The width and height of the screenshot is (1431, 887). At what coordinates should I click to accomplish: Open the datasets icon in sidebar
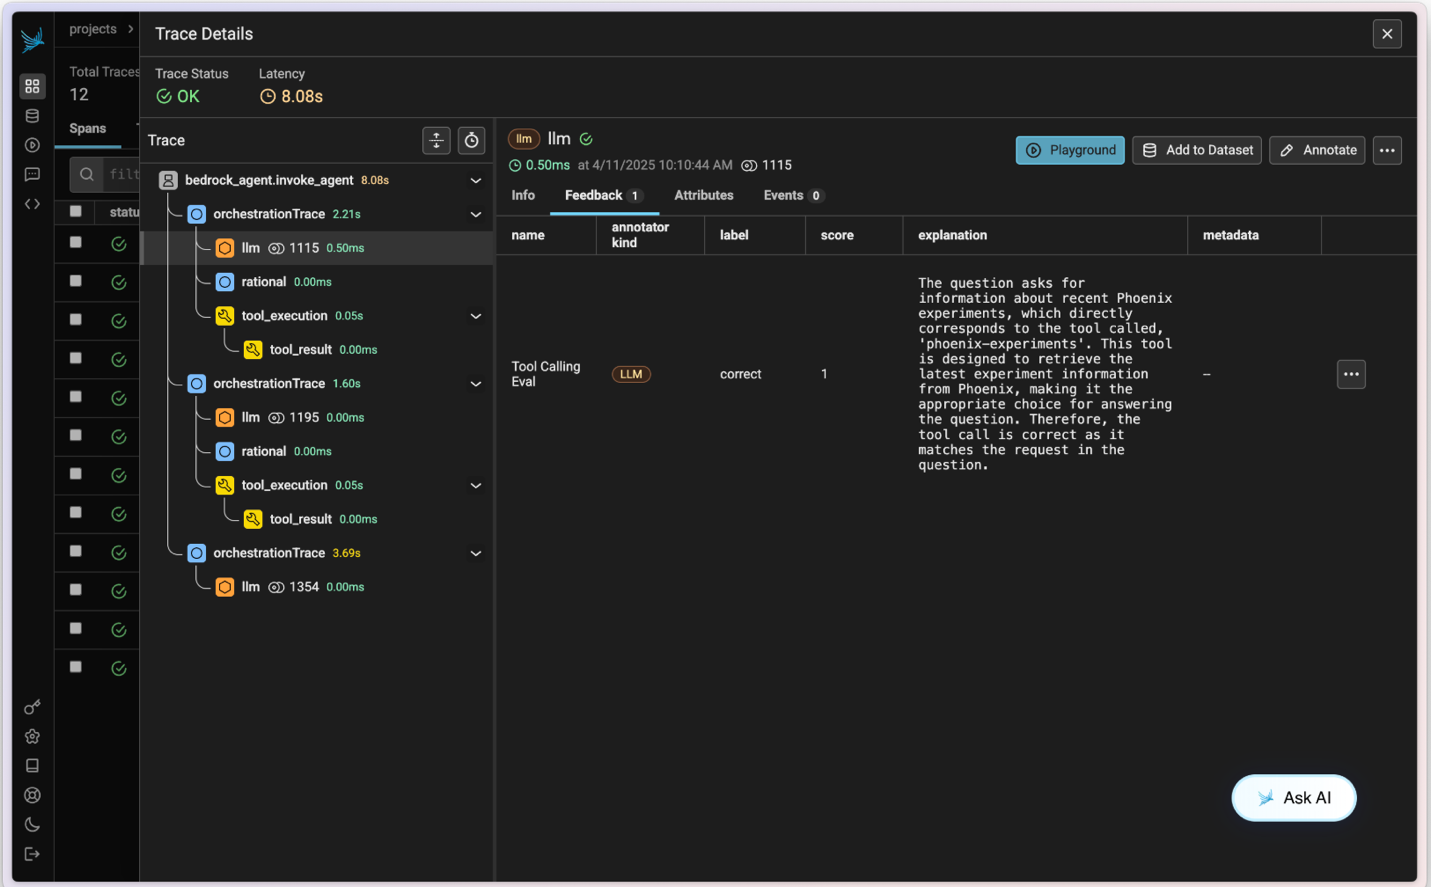tap(32, 116)
